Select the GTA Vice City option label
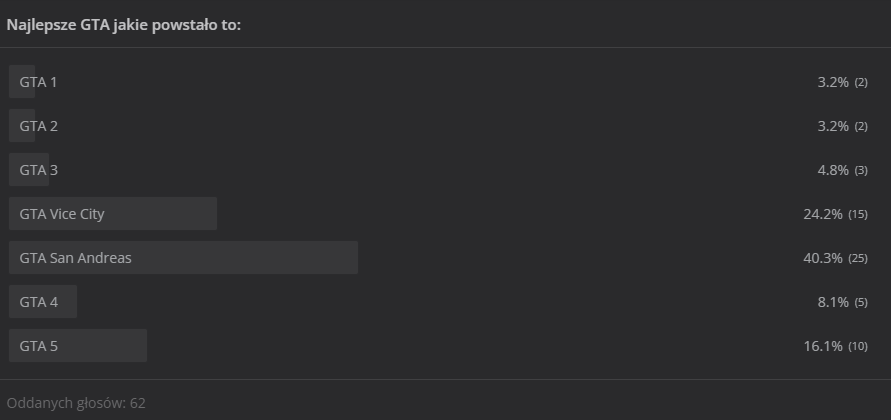 (62, 214)
